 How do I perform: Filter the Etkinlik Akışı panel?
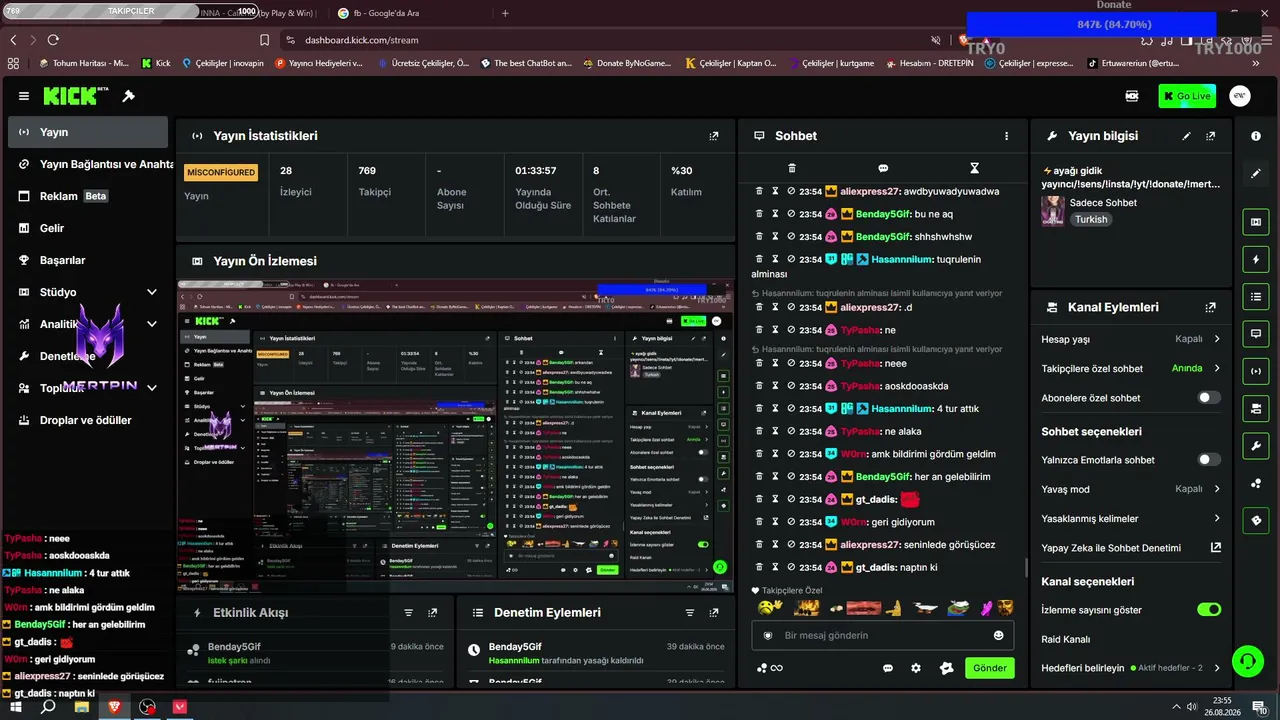point(408,613)
